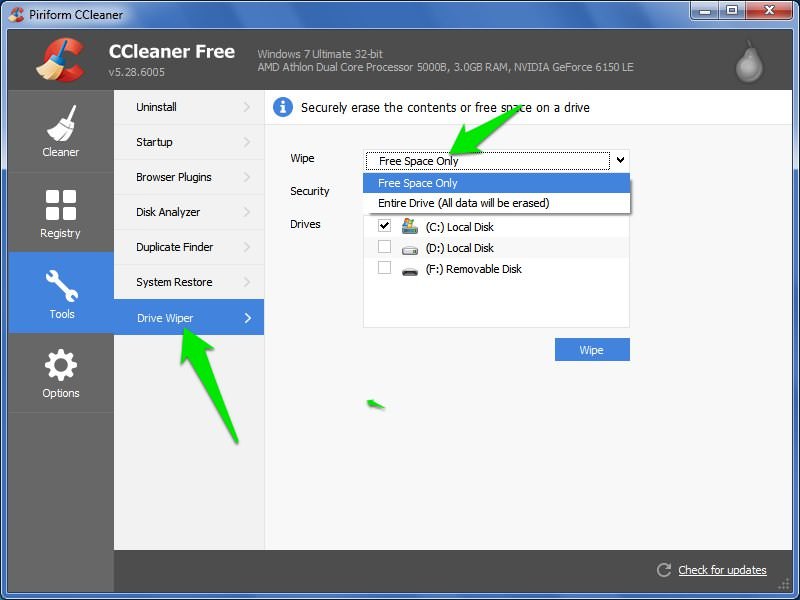Click the Security label

coord(310,191)
